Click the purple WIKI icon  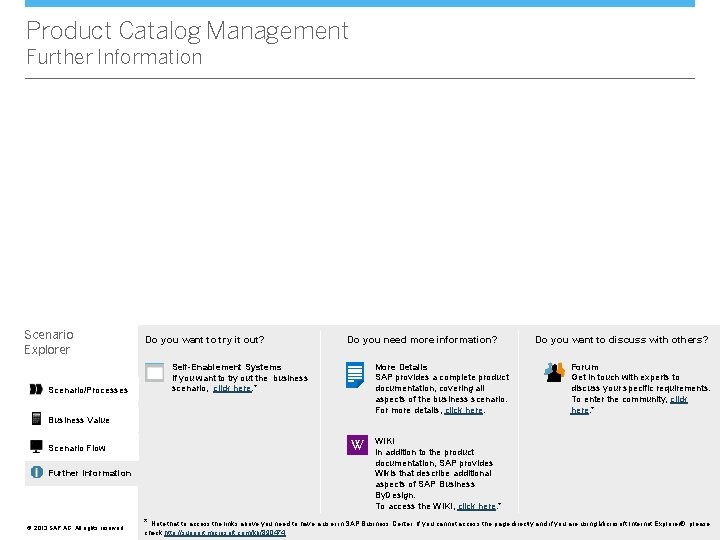[x=357, y=445]
